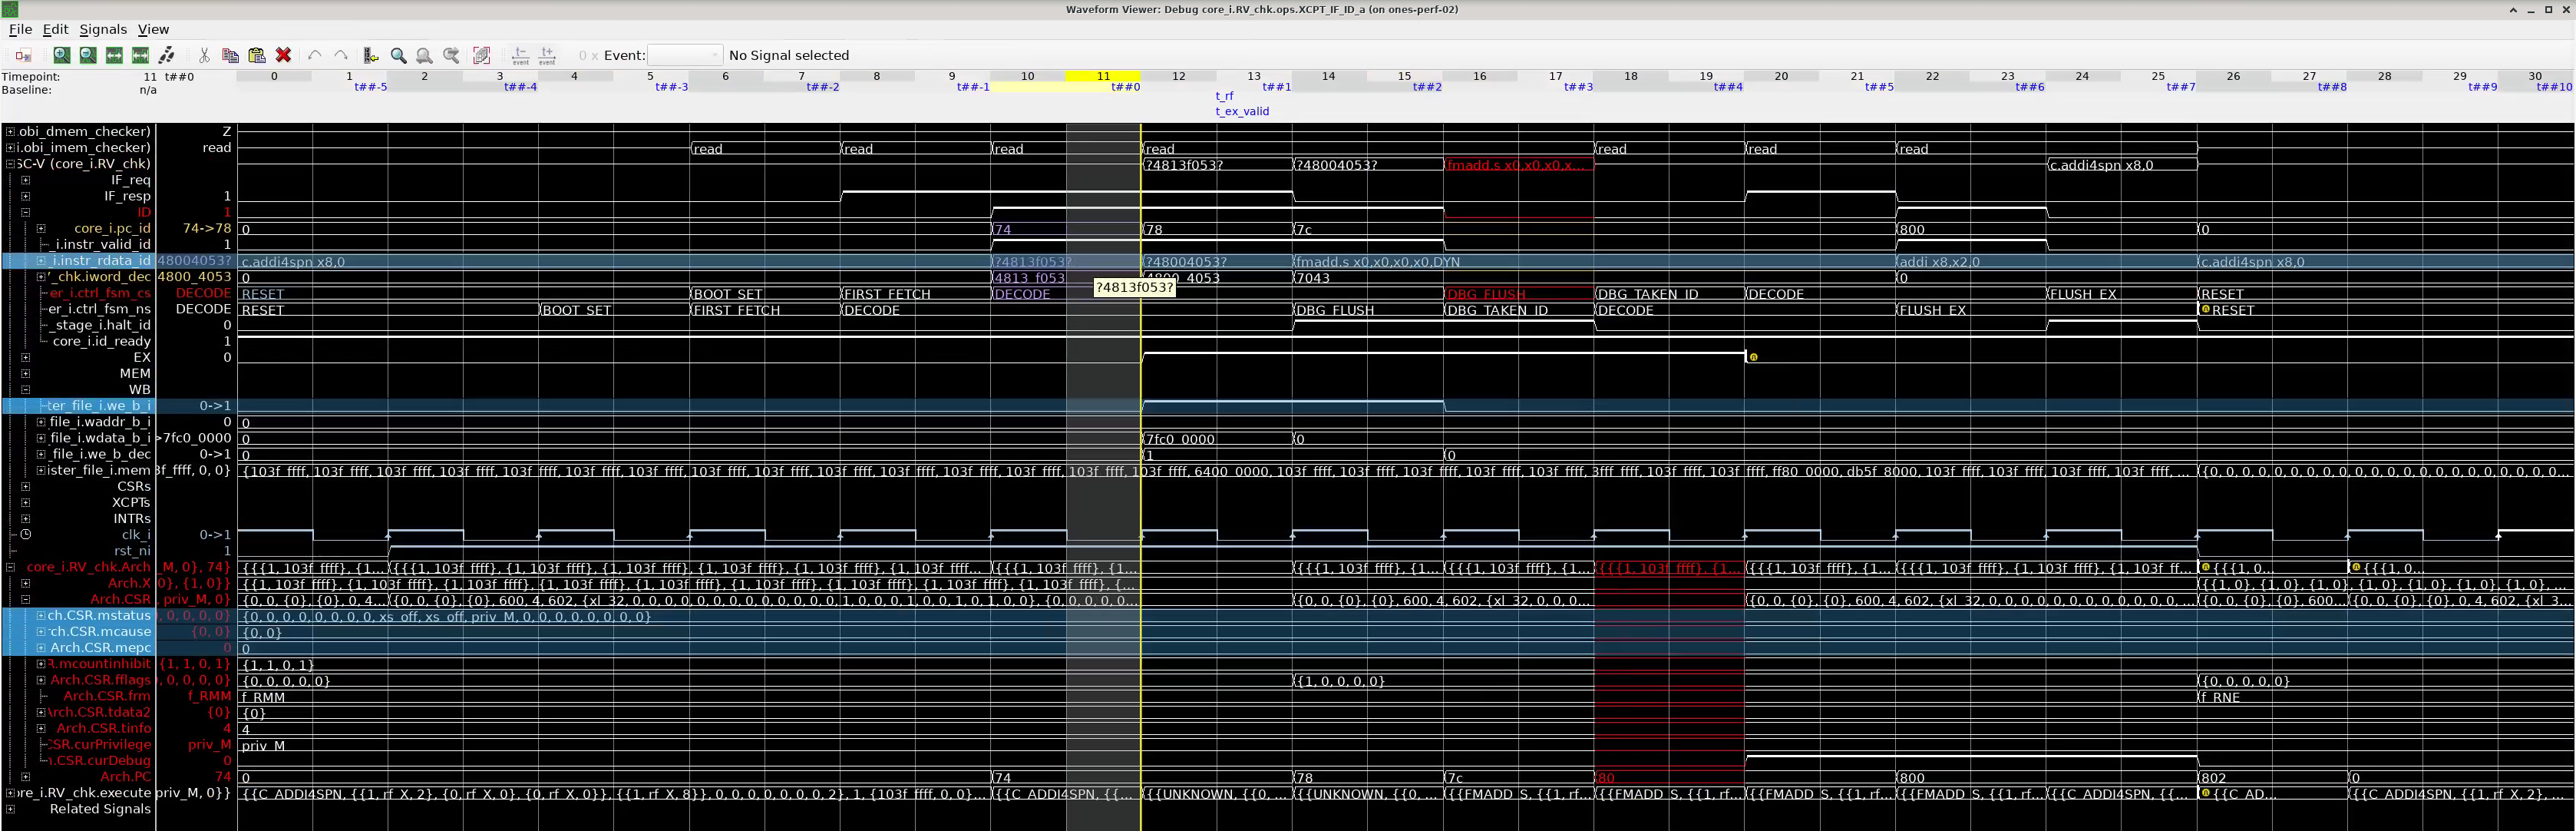2576x831 pixels.
Task: Collapse the Arch.CSR tree node
Action: 26,600
